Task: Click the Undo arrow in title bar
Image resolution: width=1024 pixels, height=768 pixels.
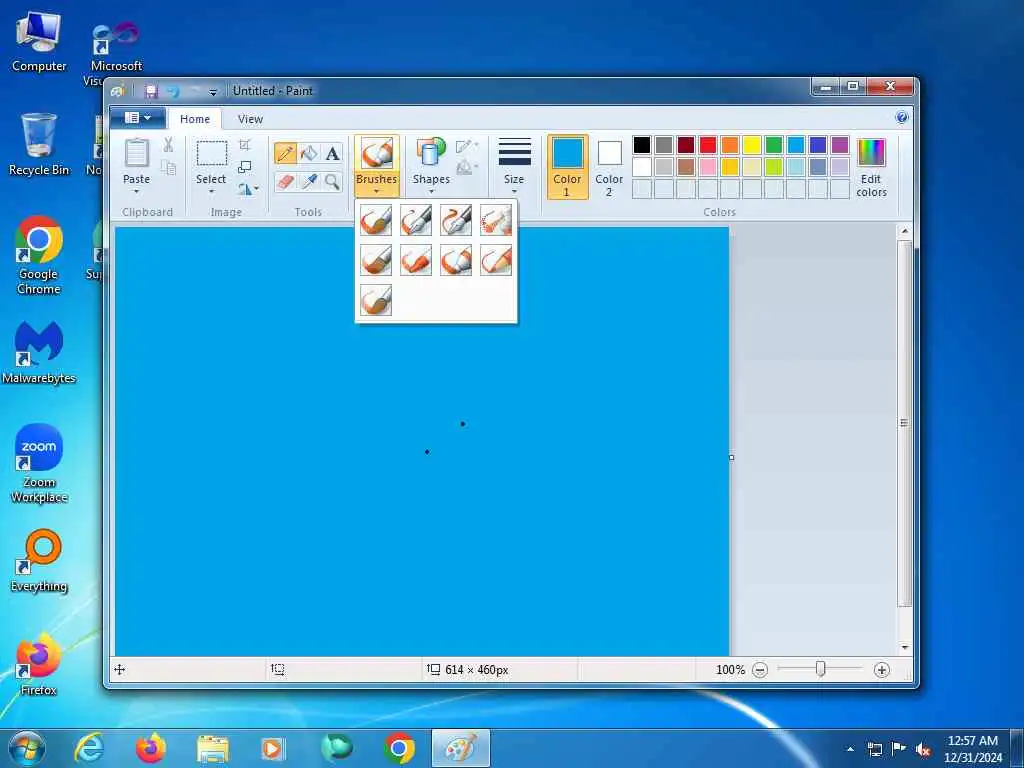Action: coord(173,91)
